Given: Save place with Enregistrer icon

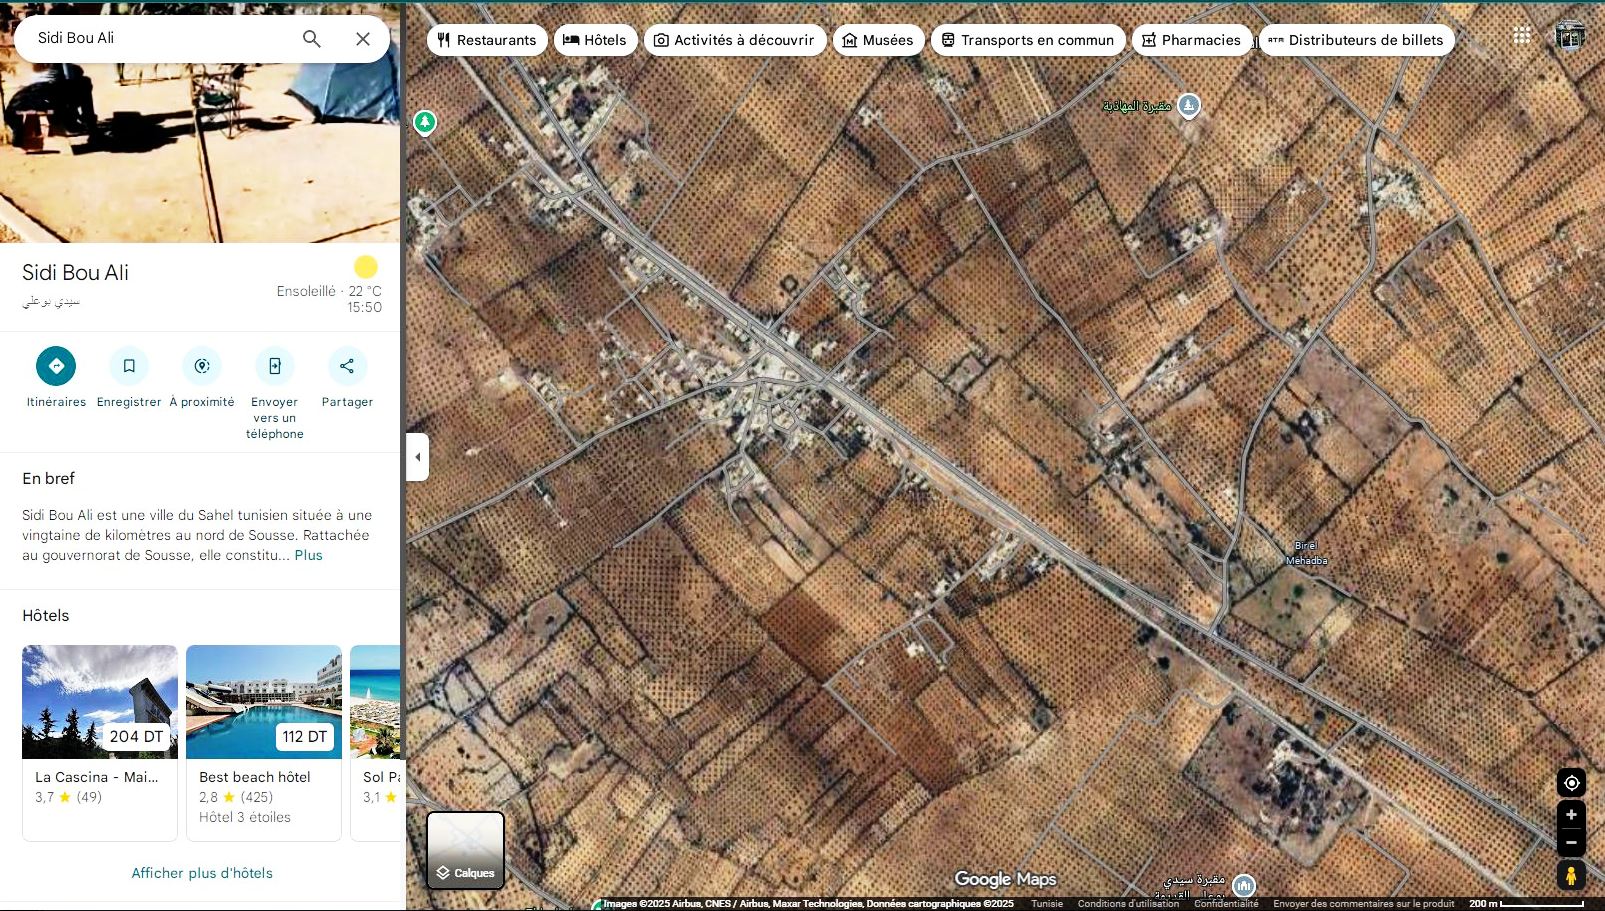Looking at the screenshot, I should click(x=129, y=366).
